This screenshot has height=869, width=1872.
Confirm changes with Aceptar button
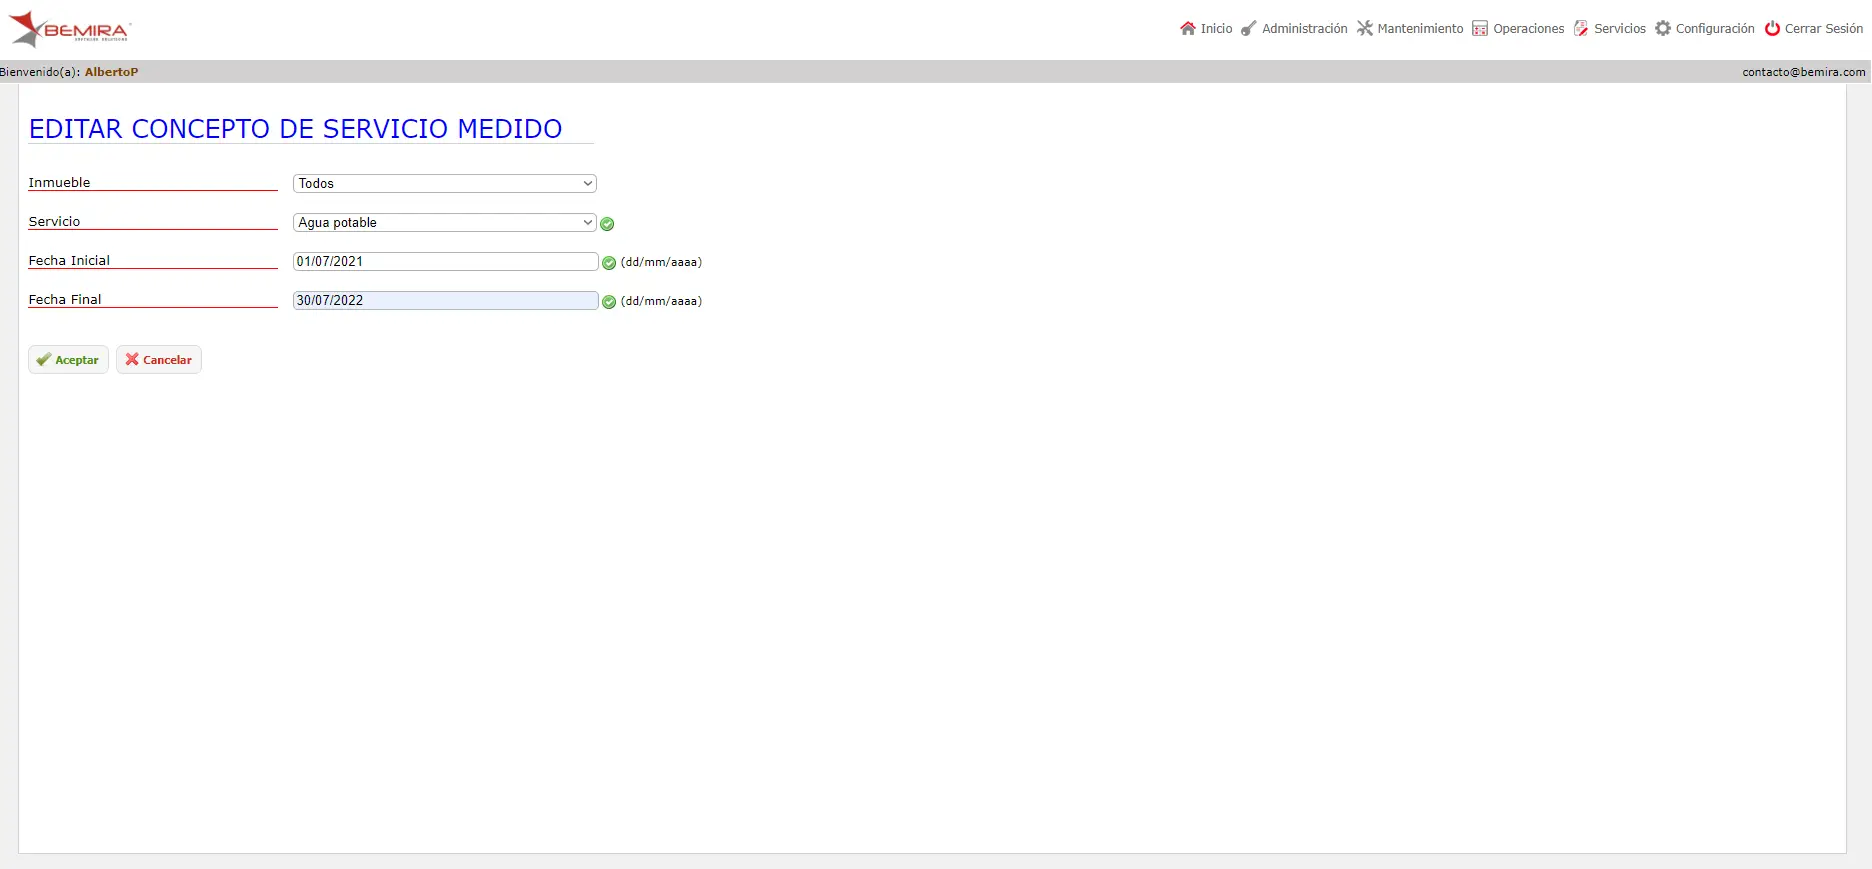point(68,360)
